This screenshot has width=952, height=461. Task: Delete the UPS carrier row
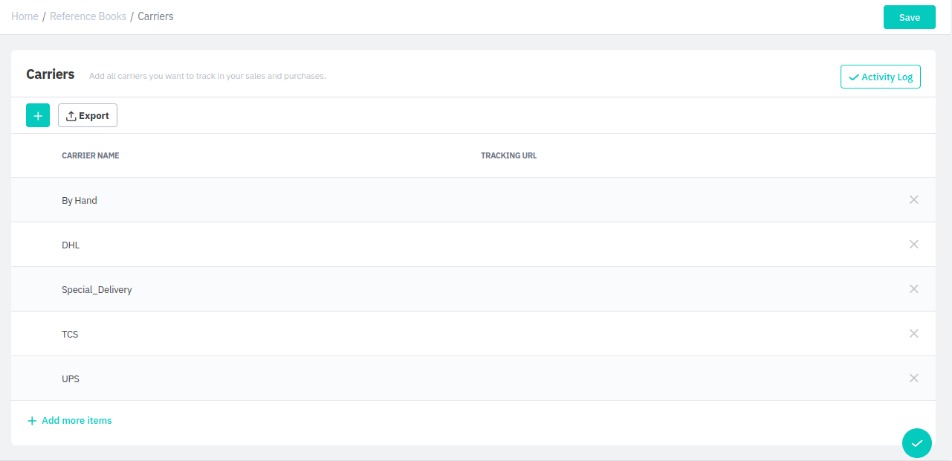click(x=913, y=378)
